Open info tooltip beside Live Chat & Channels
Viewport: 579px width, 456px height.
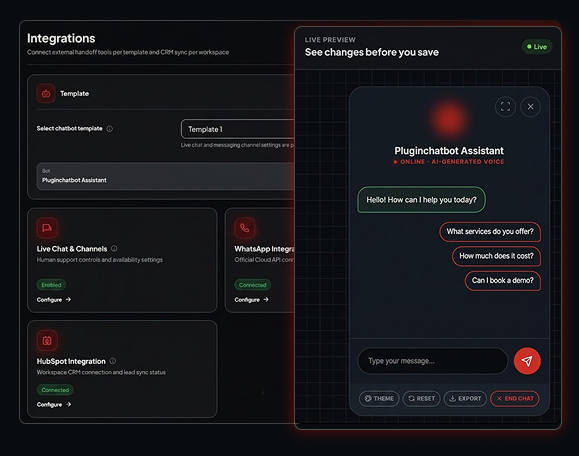(114, 248)
